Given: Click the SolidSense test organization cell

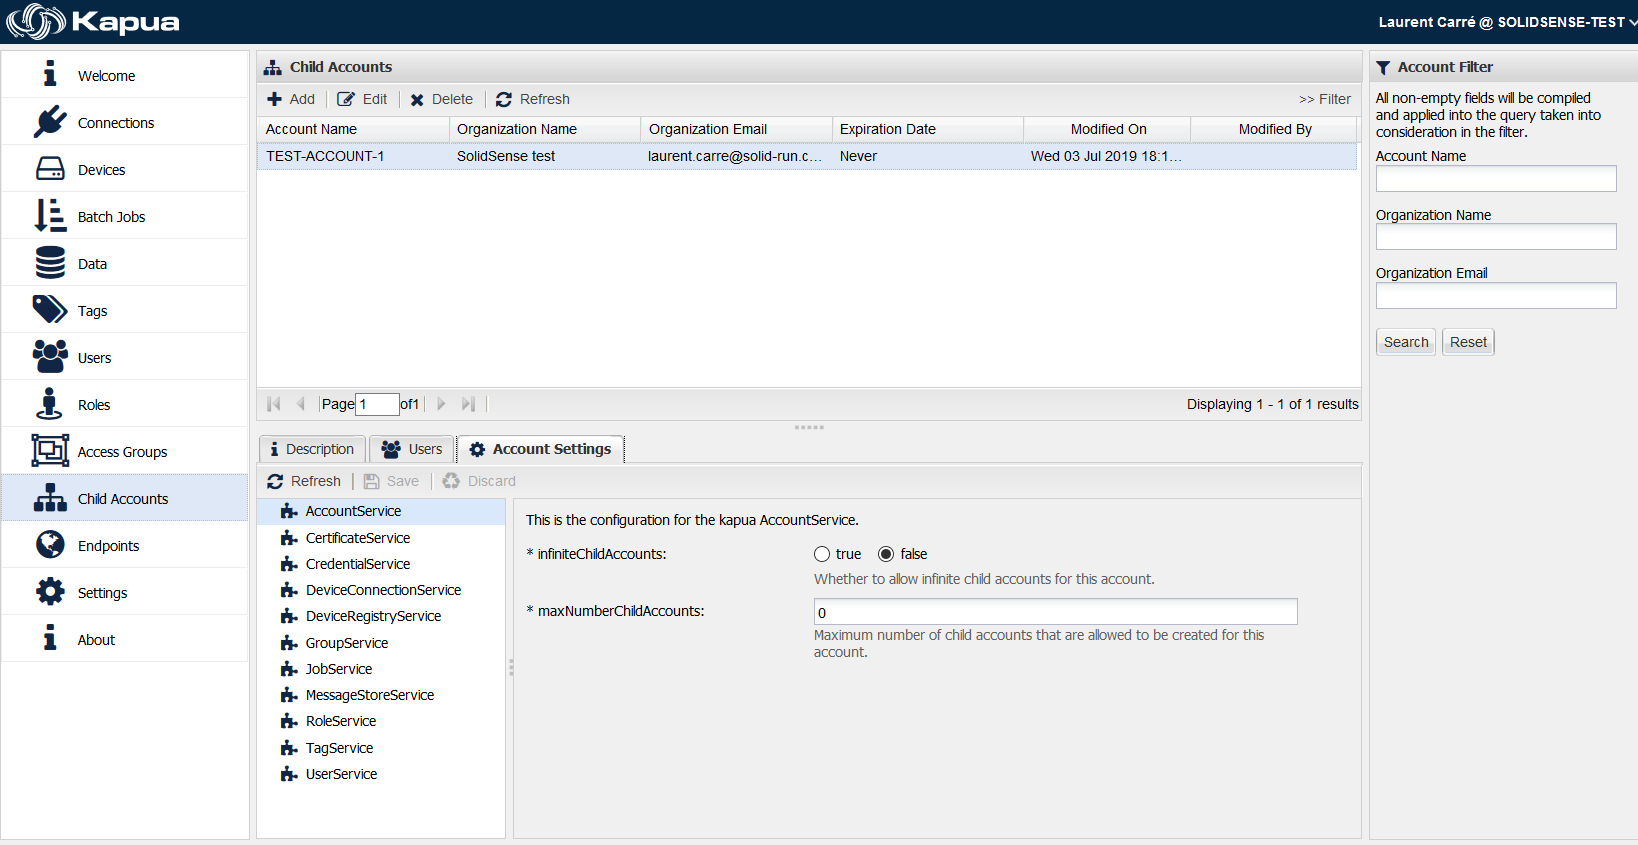Looking at the screenshot, I should [545, 156].
